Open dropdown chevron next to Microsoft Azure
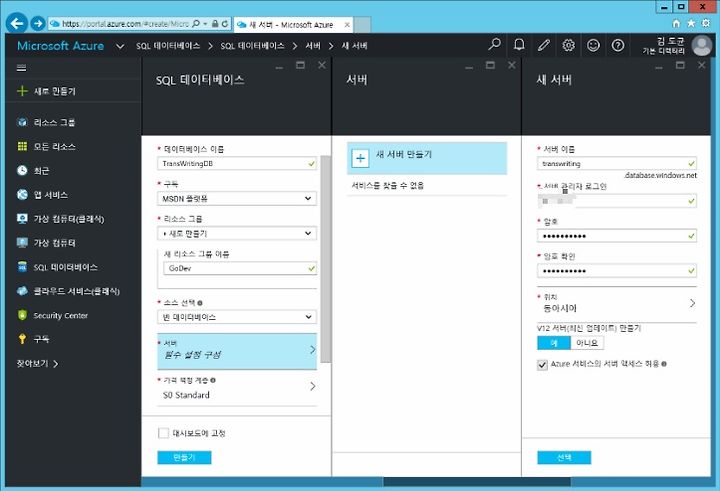The image size is (720, 491). [x=120, y=46]
